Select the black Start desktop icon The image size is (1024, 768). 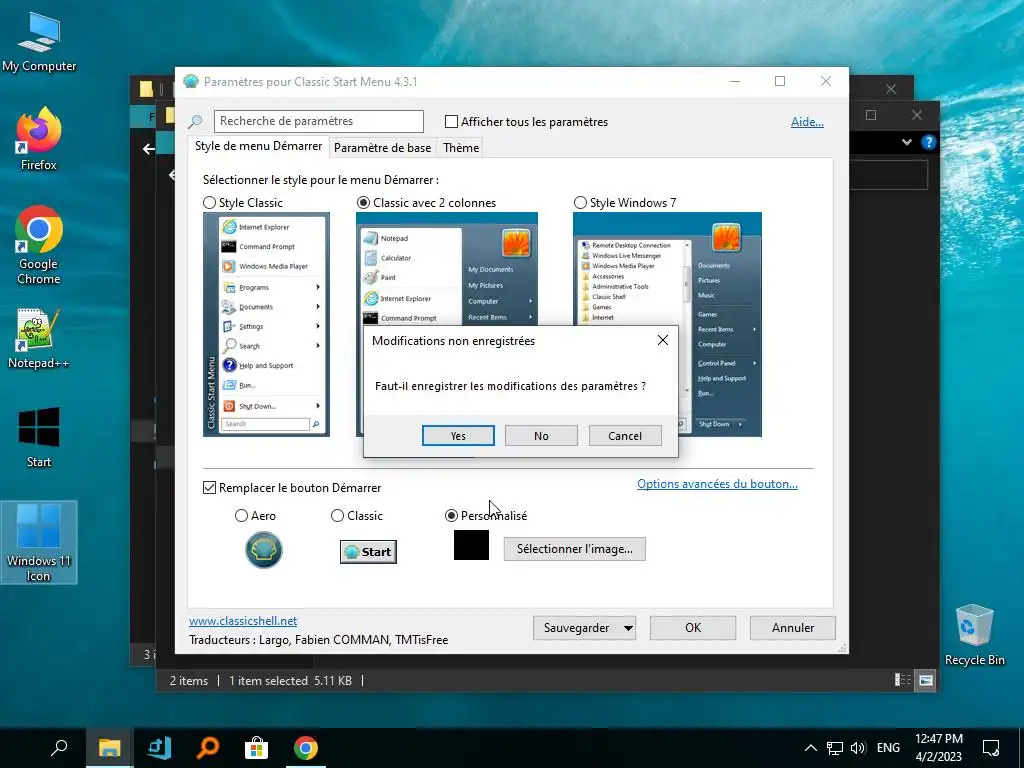tap(39, 437)
